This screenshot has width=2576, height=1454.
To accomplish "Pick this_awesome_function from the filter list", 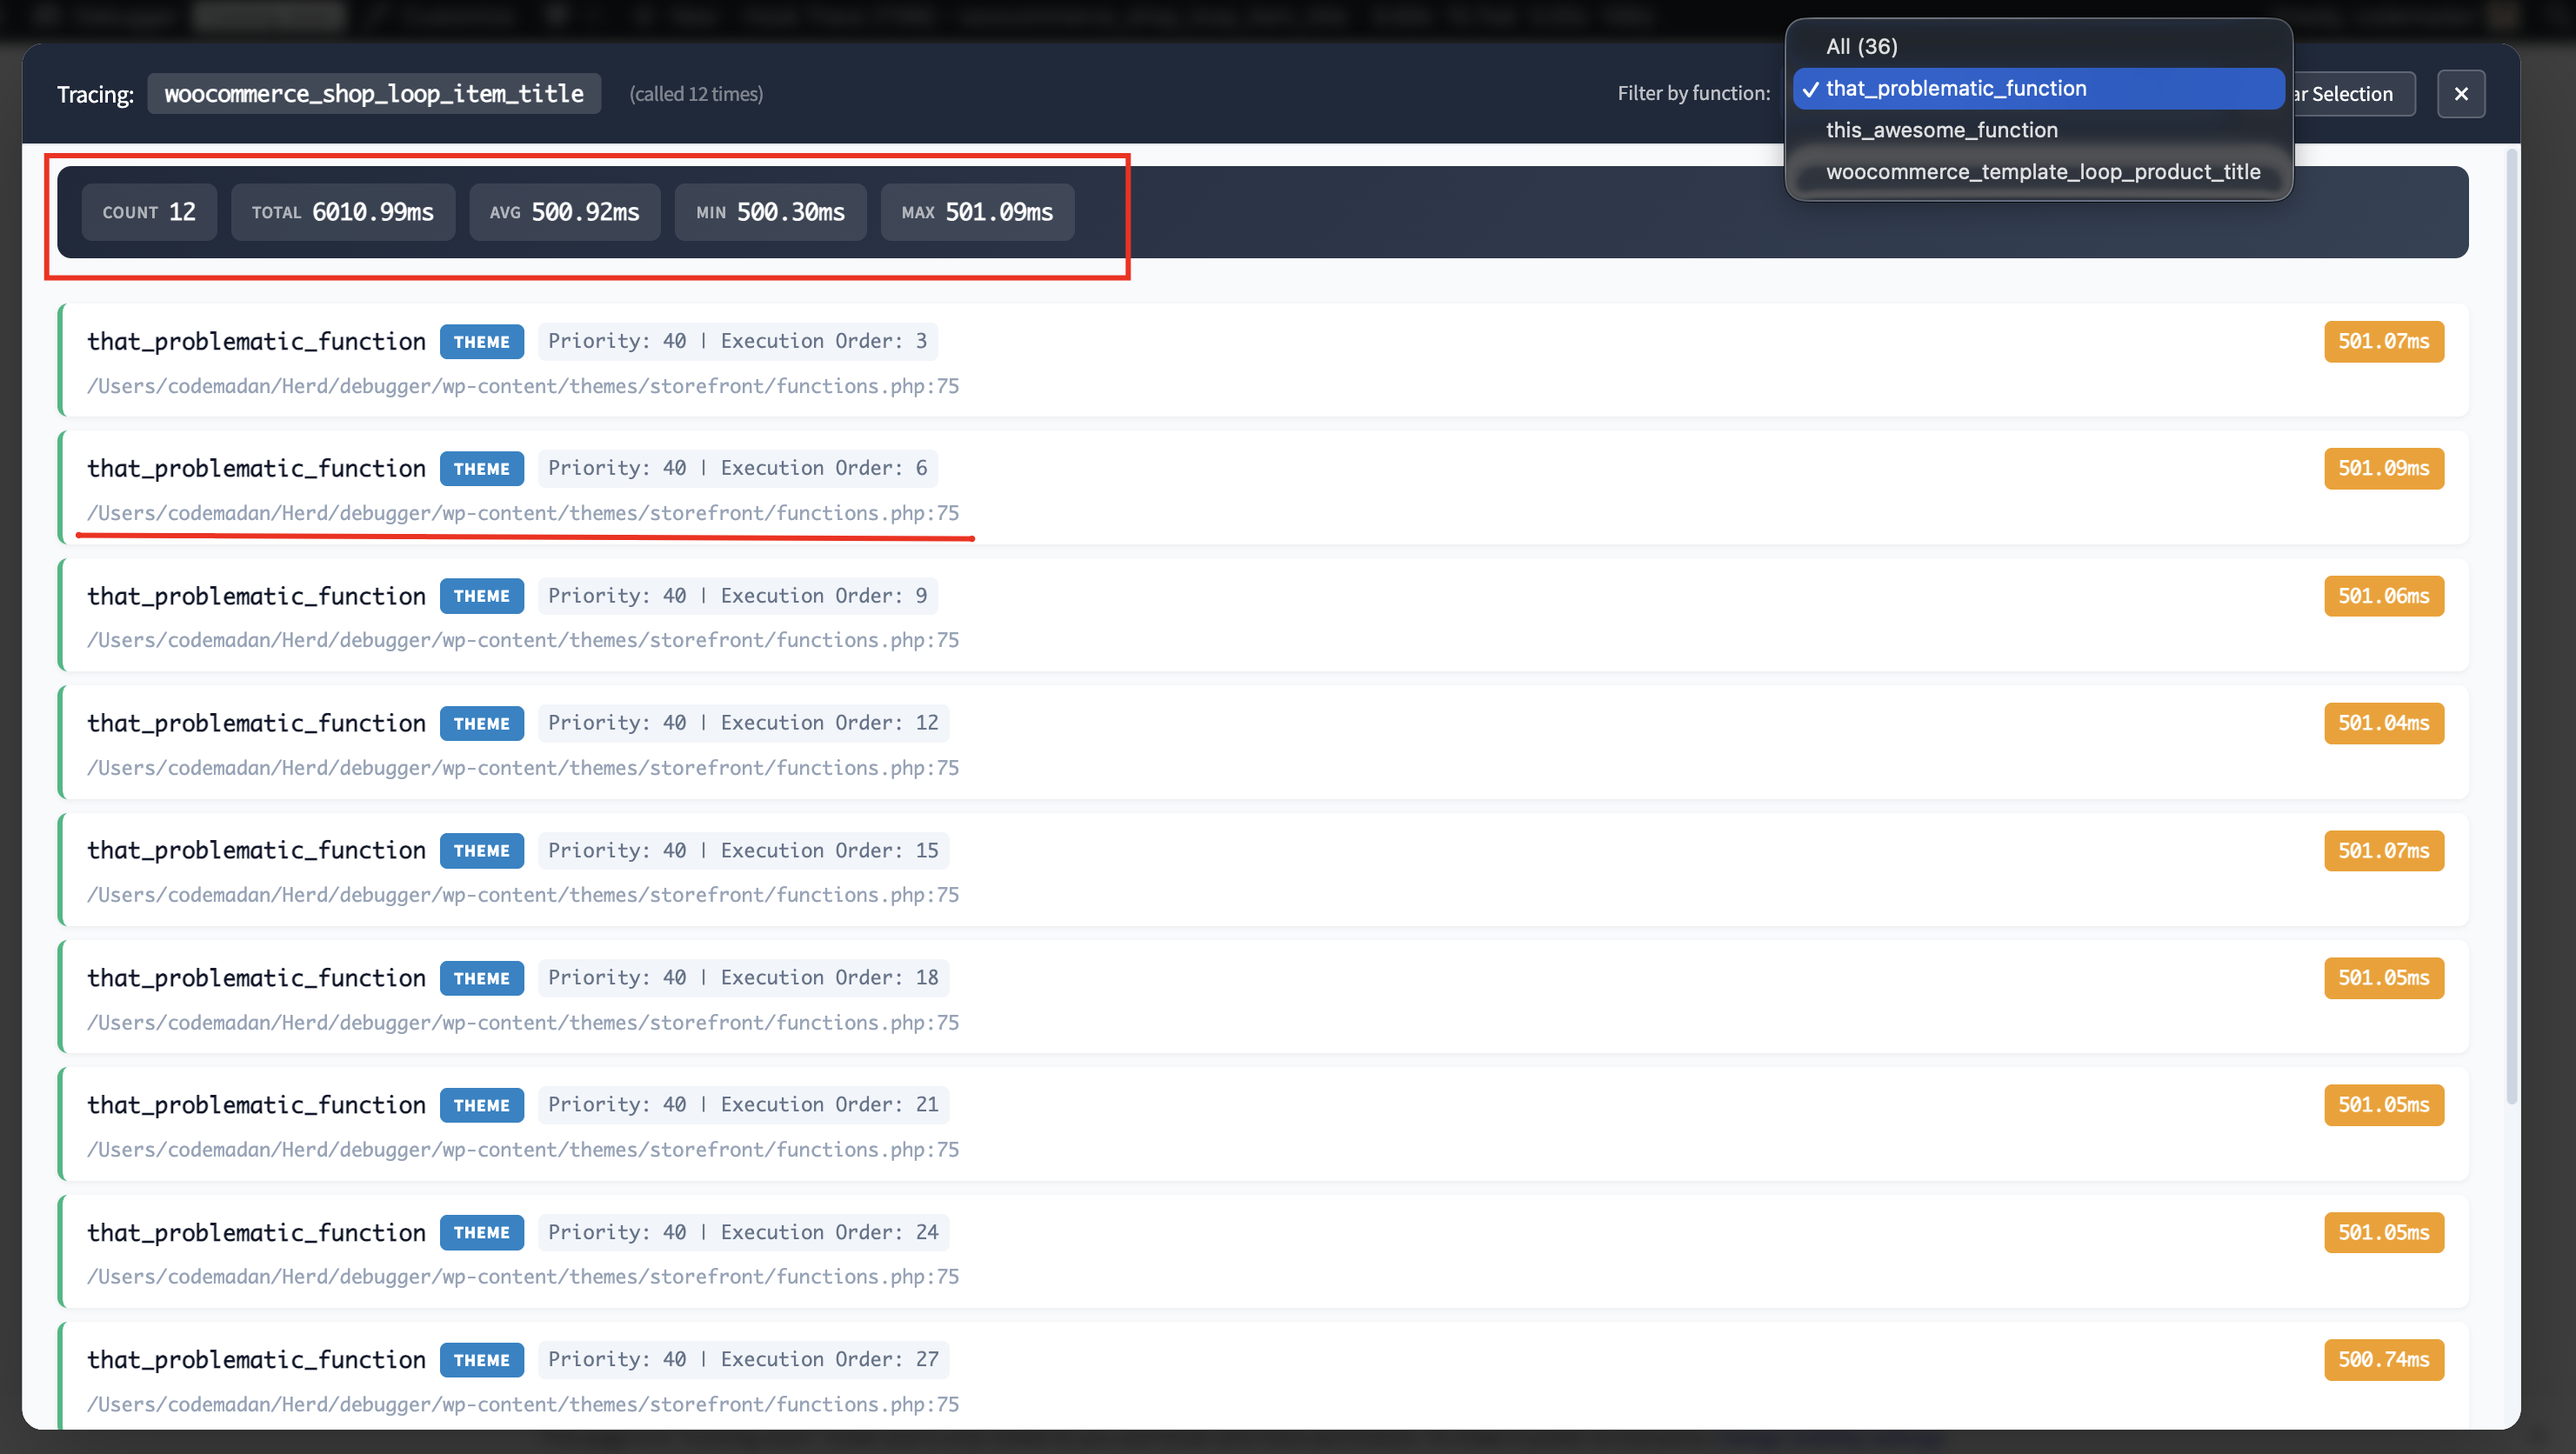I will click(2038, 130).
